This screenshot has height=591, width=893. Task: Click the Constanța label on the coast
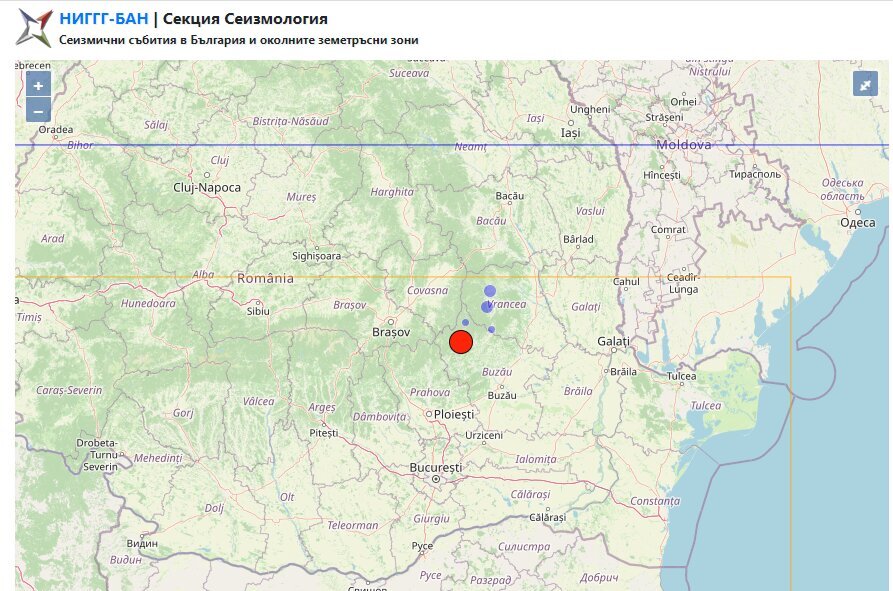point(655,501)
